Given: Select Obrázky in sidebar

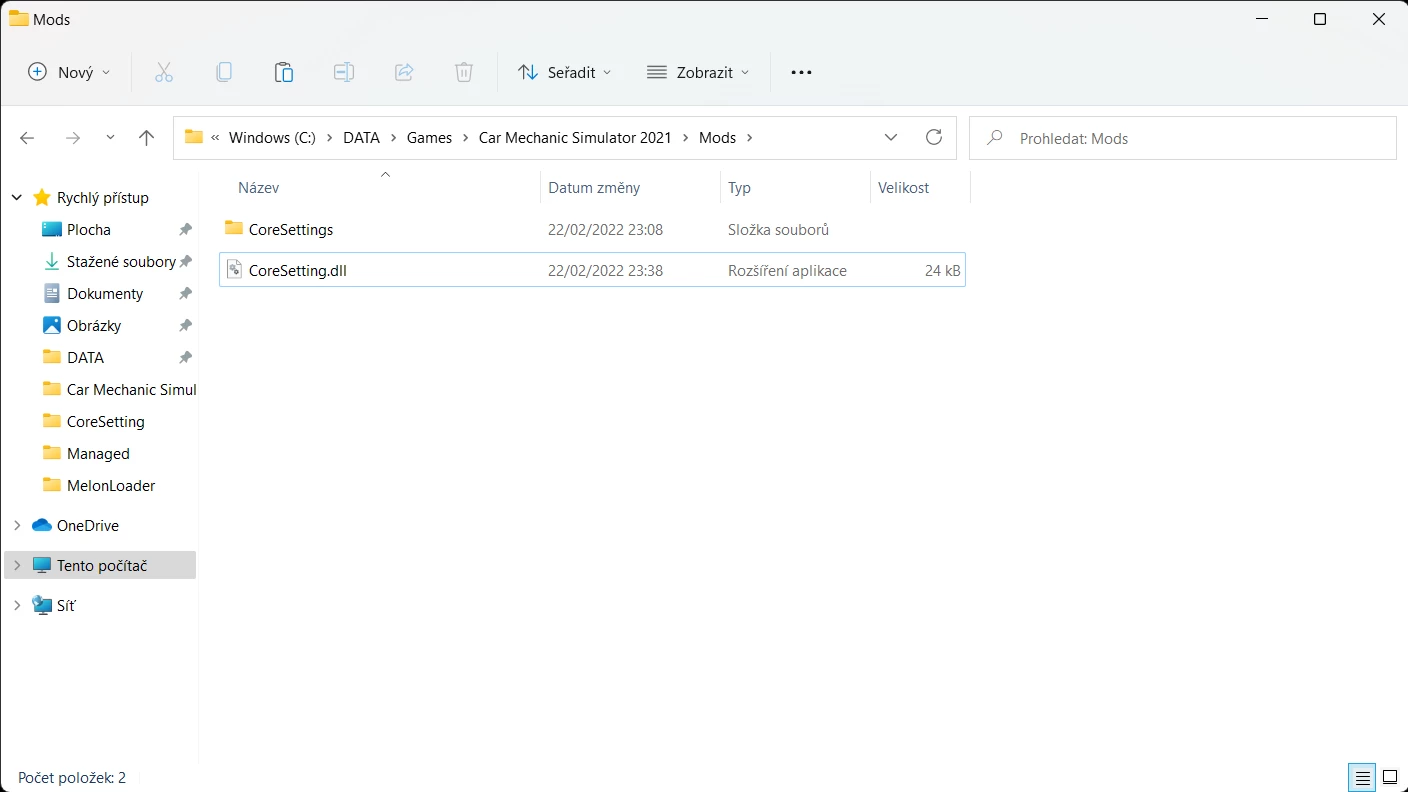Looking at the screenshot, I should pos(94,326).
